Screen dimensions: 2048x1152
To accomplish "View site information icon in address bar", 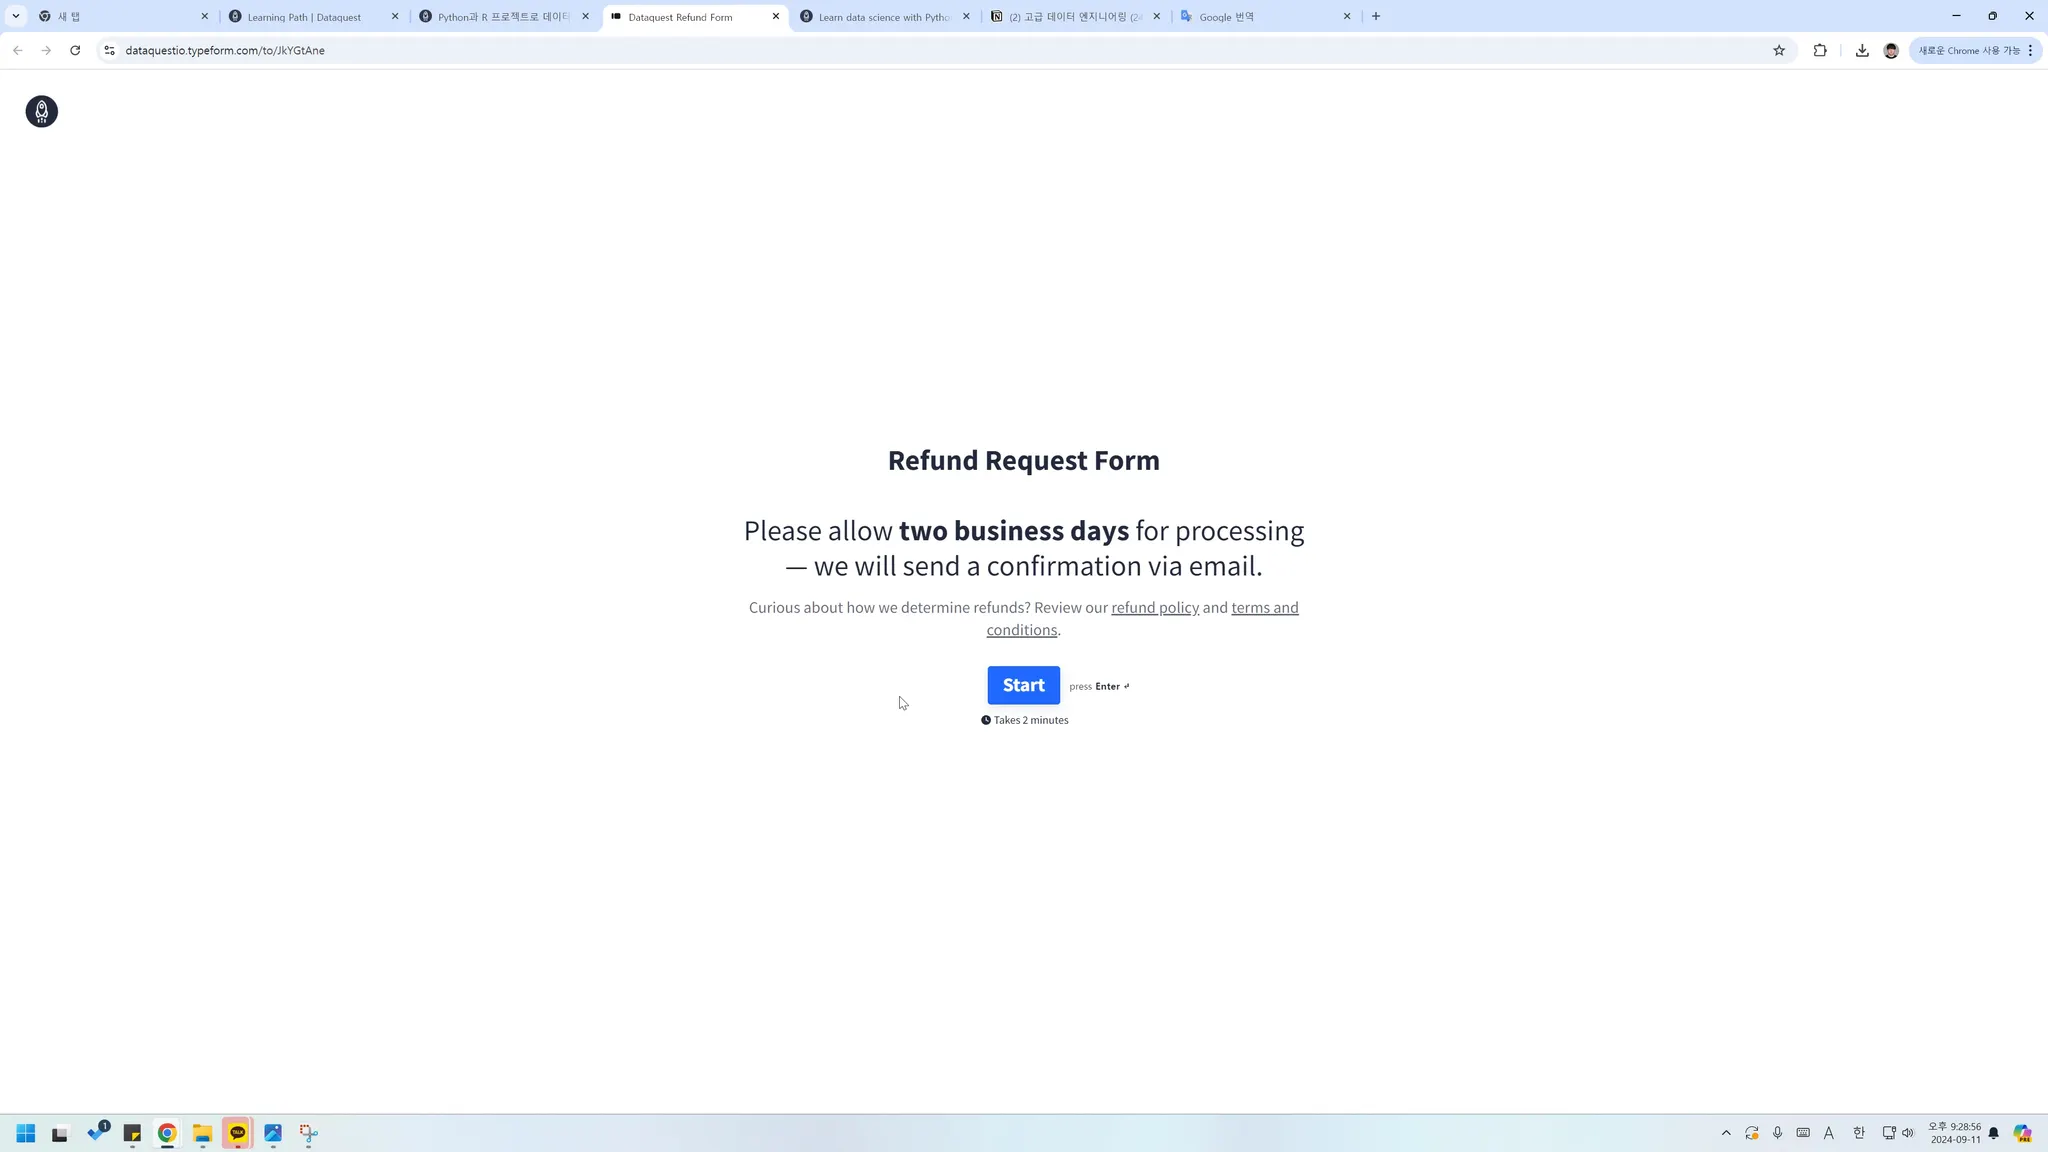I will (110, 51).
